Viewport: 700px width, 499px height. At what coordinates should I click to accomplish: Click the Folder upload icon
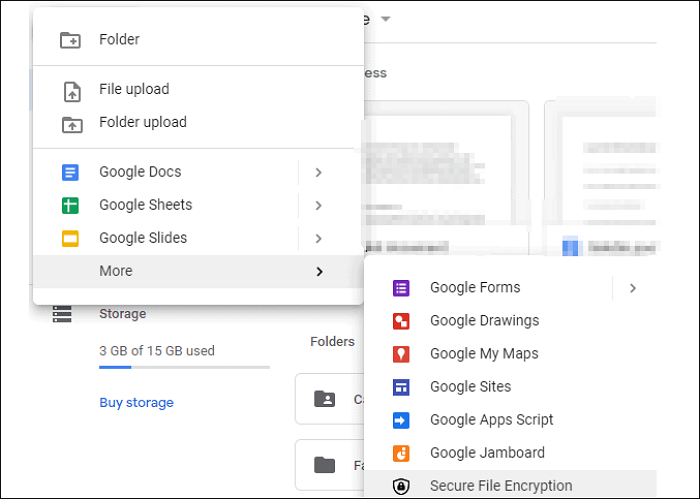click(x=72, y=125)
